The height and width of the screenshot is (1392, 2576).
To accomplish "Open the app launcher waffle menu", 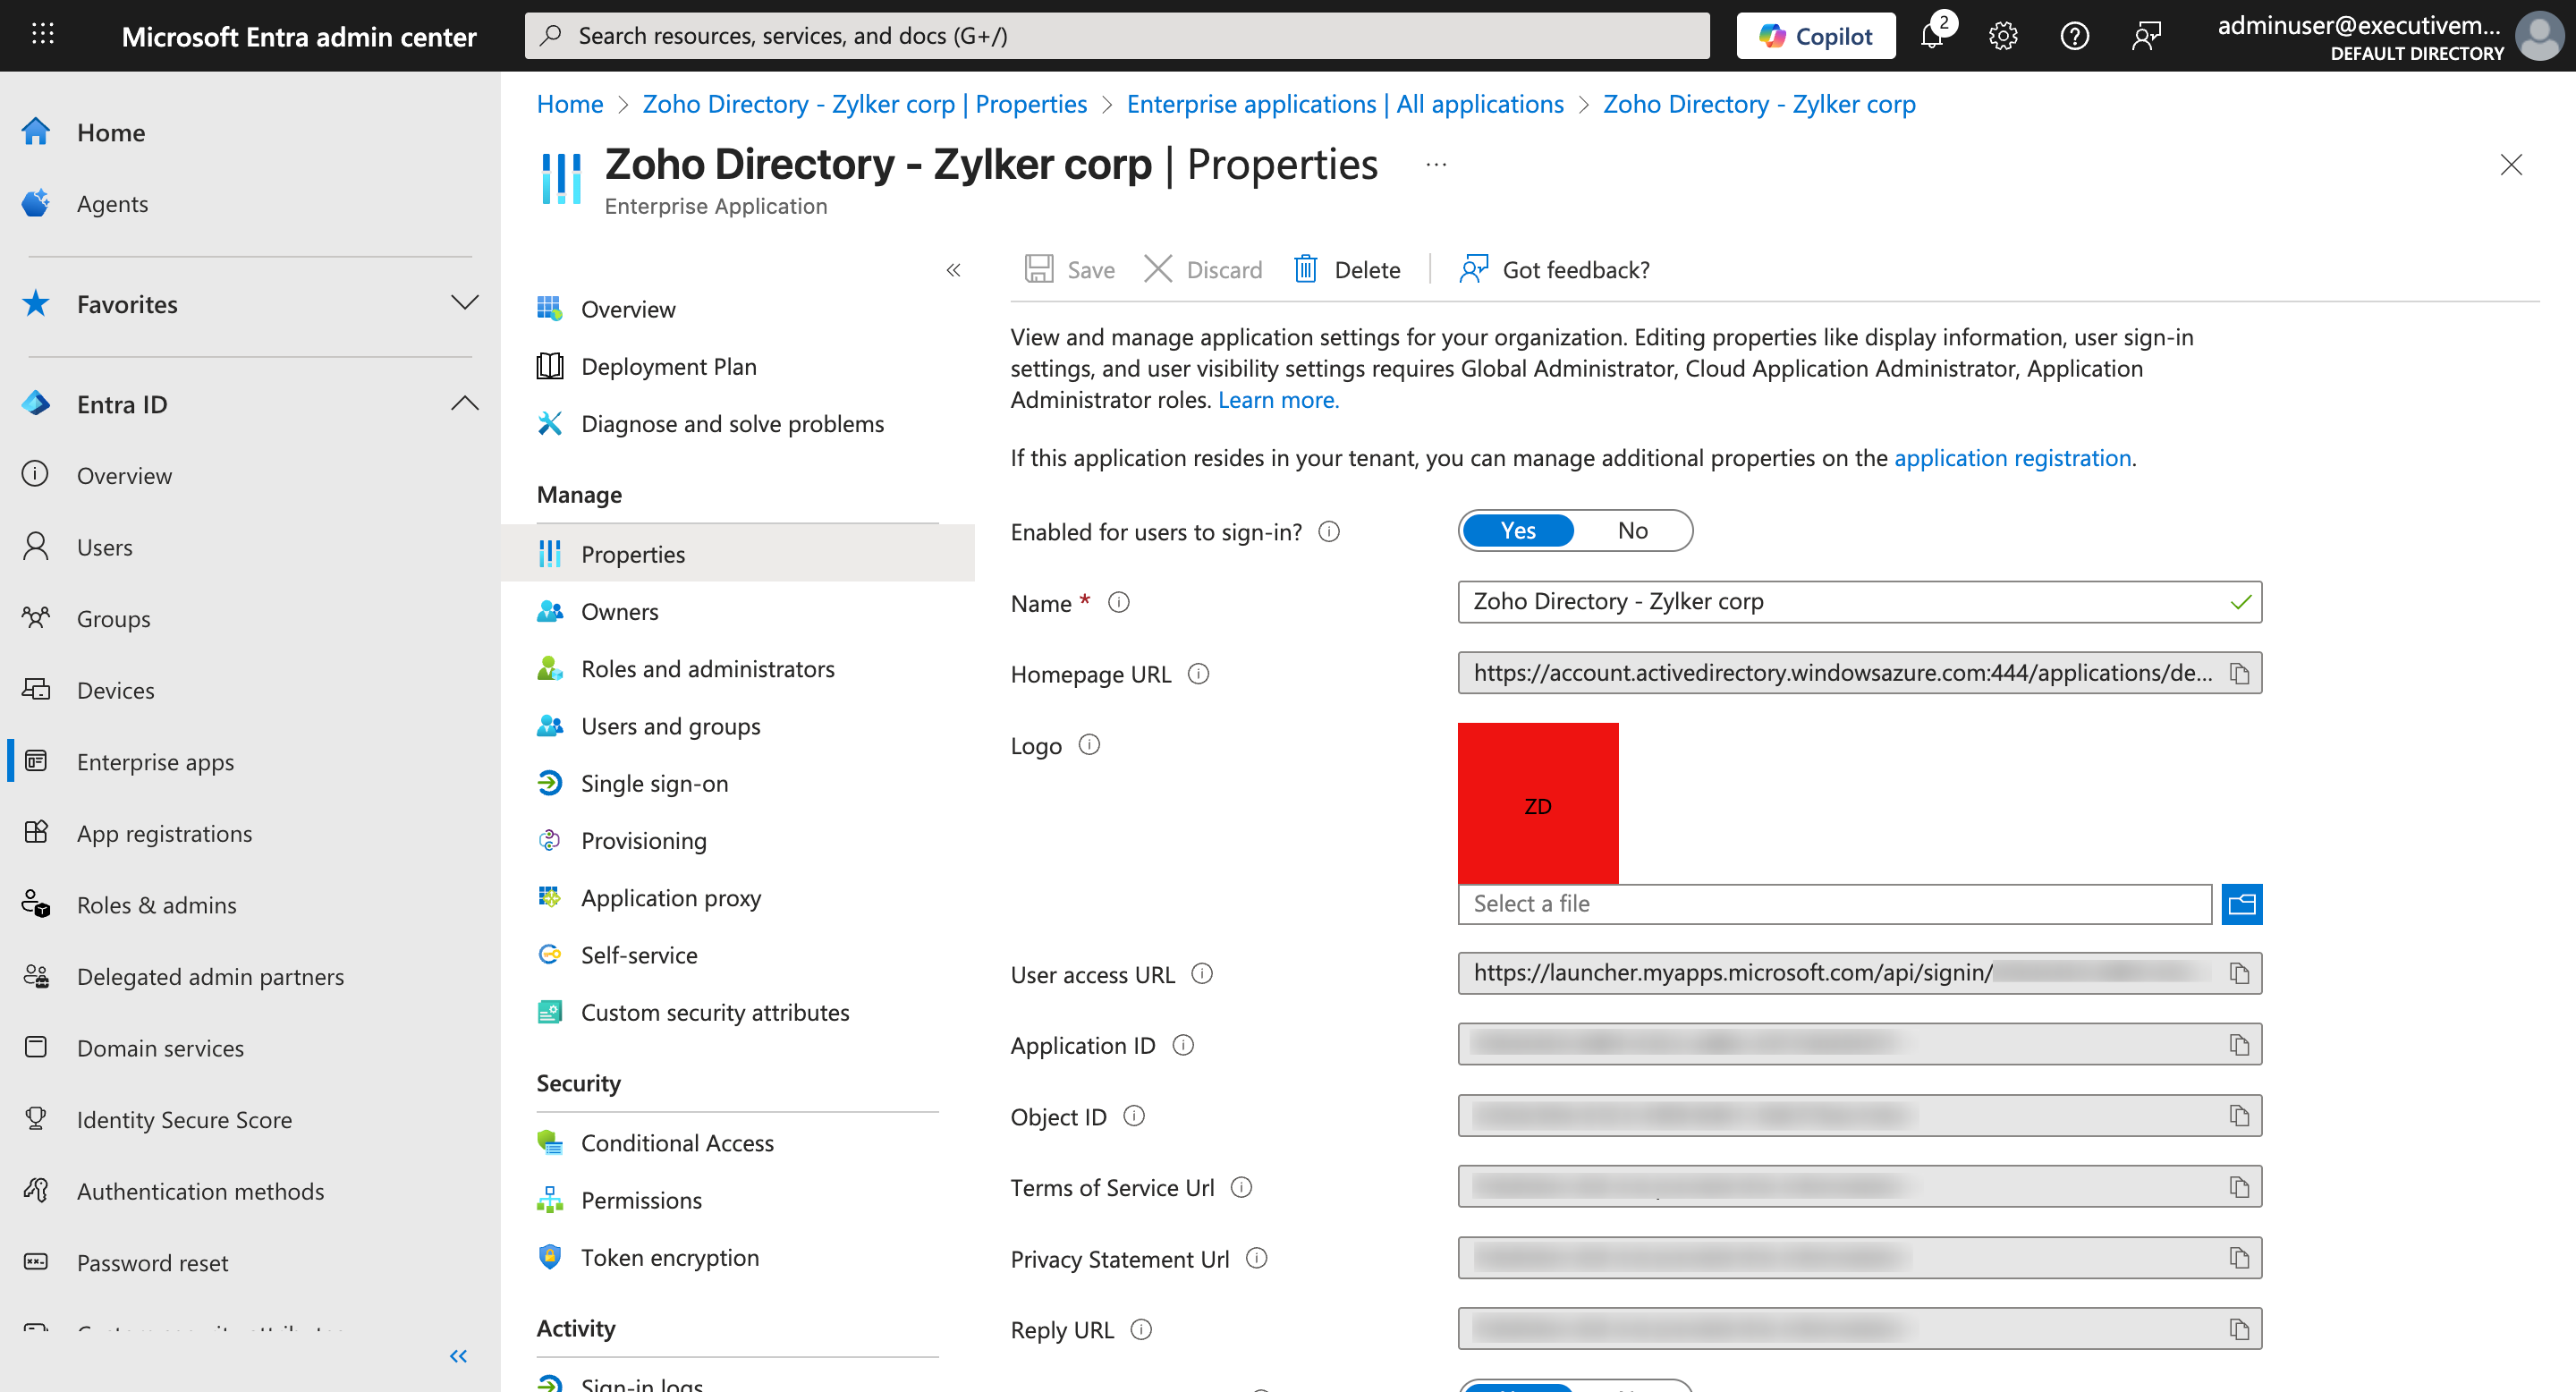I will pyautogui.click(x=42, y=35).
